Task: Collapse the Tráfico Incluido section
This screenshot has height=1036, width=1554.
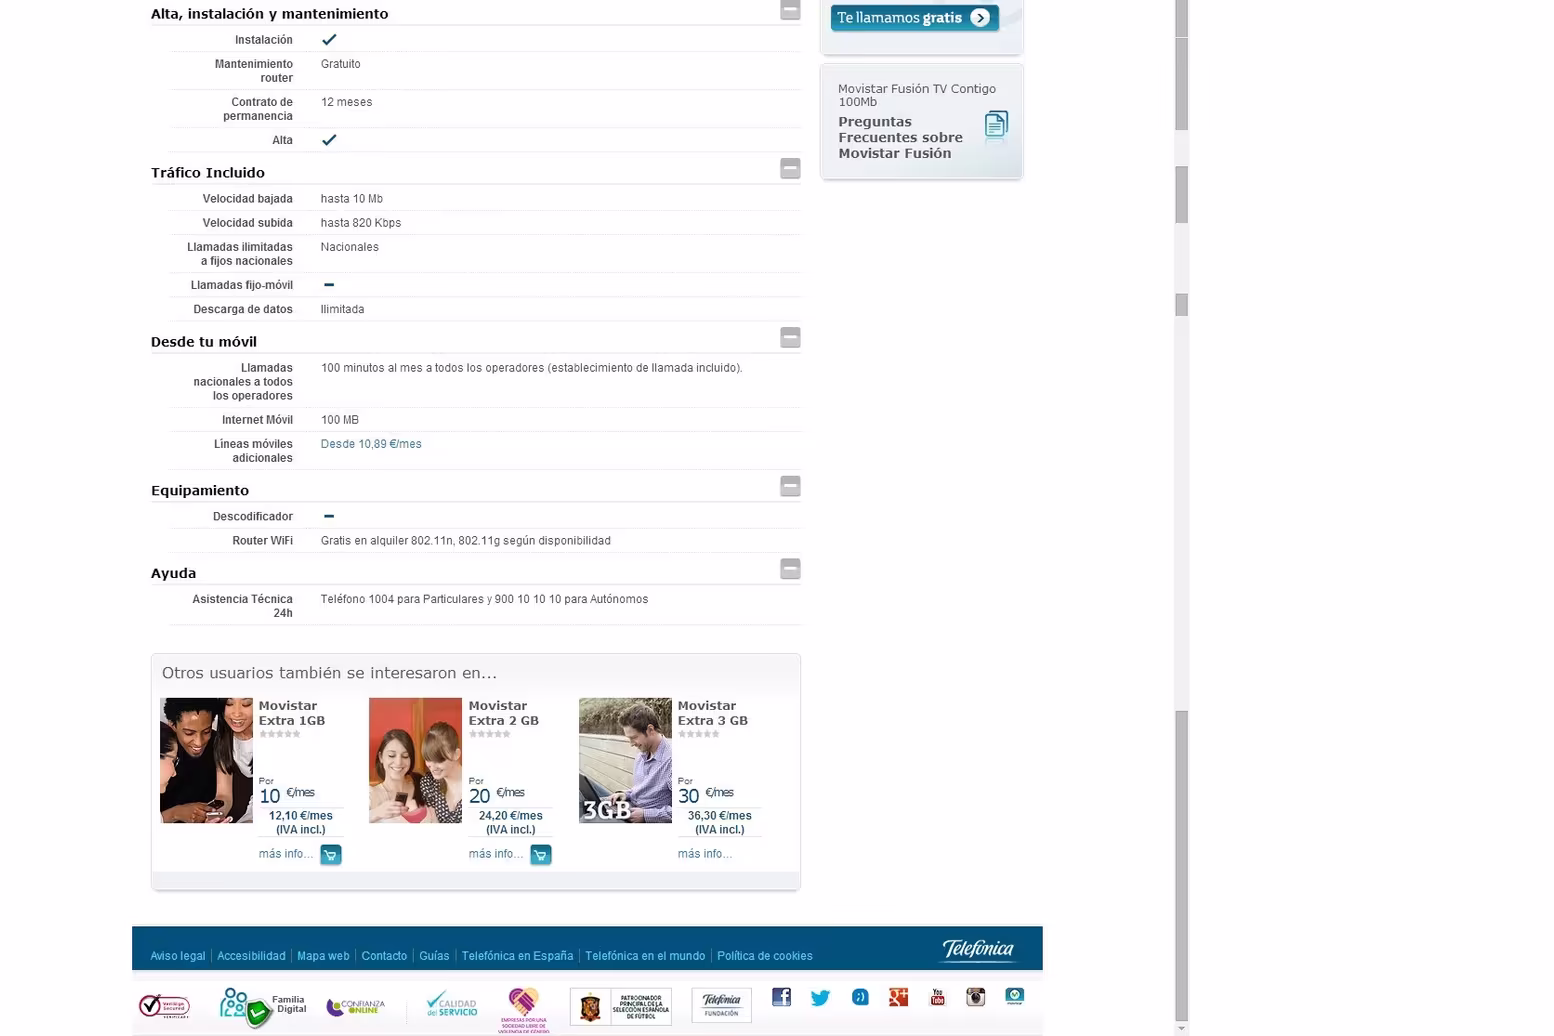Action: 790,168
